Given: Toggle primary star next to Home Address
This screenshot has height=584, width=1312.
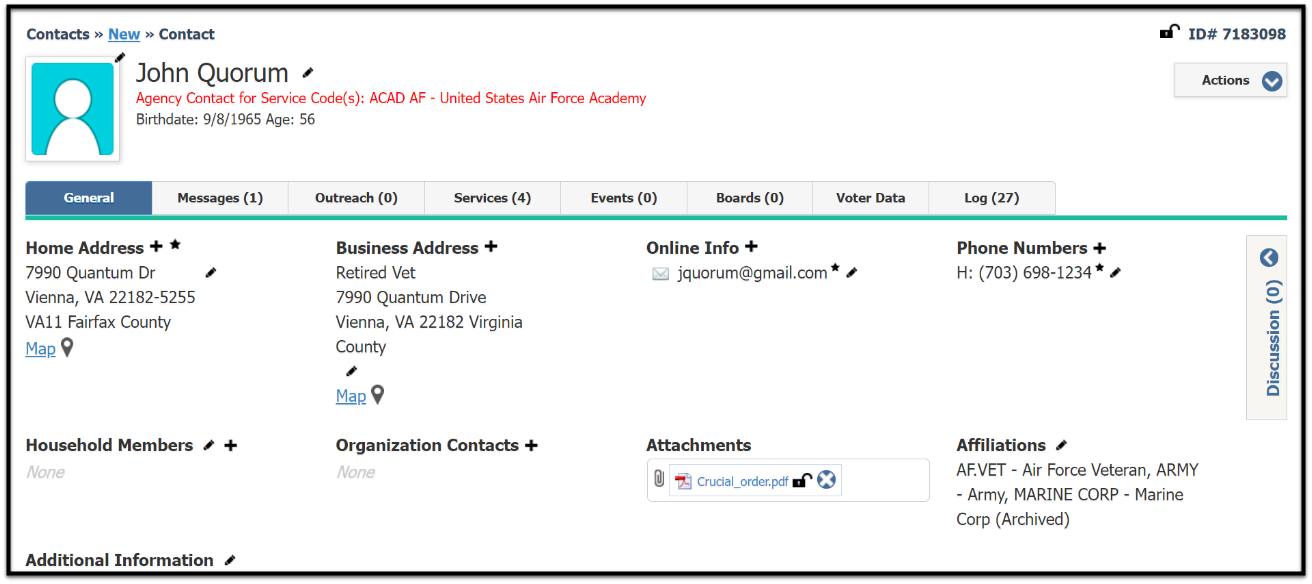Looking at the screenshot, I should [x=176, y=245].
